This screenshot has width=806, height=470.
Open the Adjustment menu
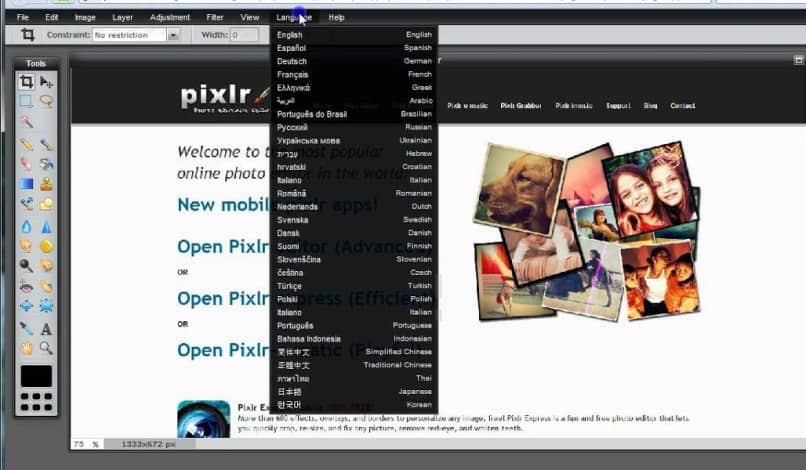170,17
